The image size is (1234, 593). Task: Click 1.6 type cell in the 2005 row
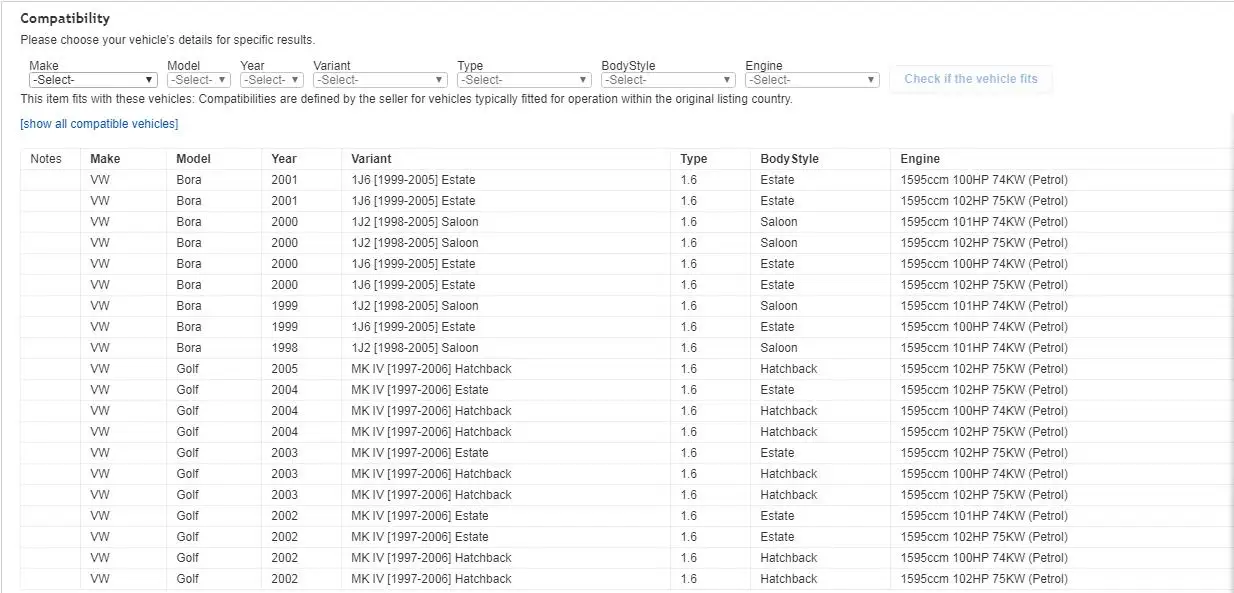(711, 369)
